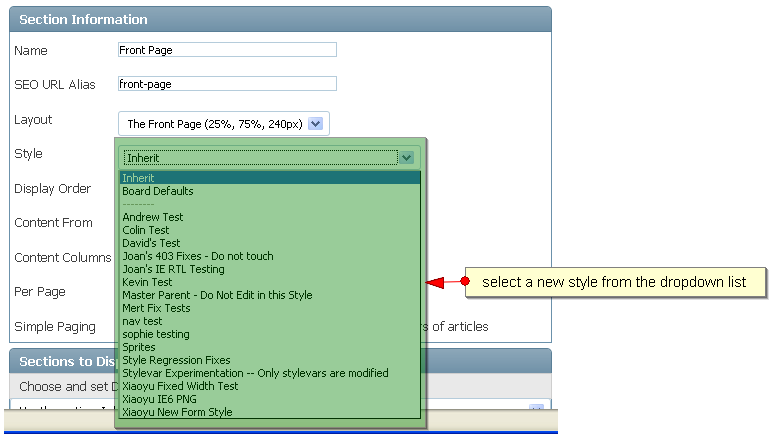Select David's Test style

coord(151,243)
